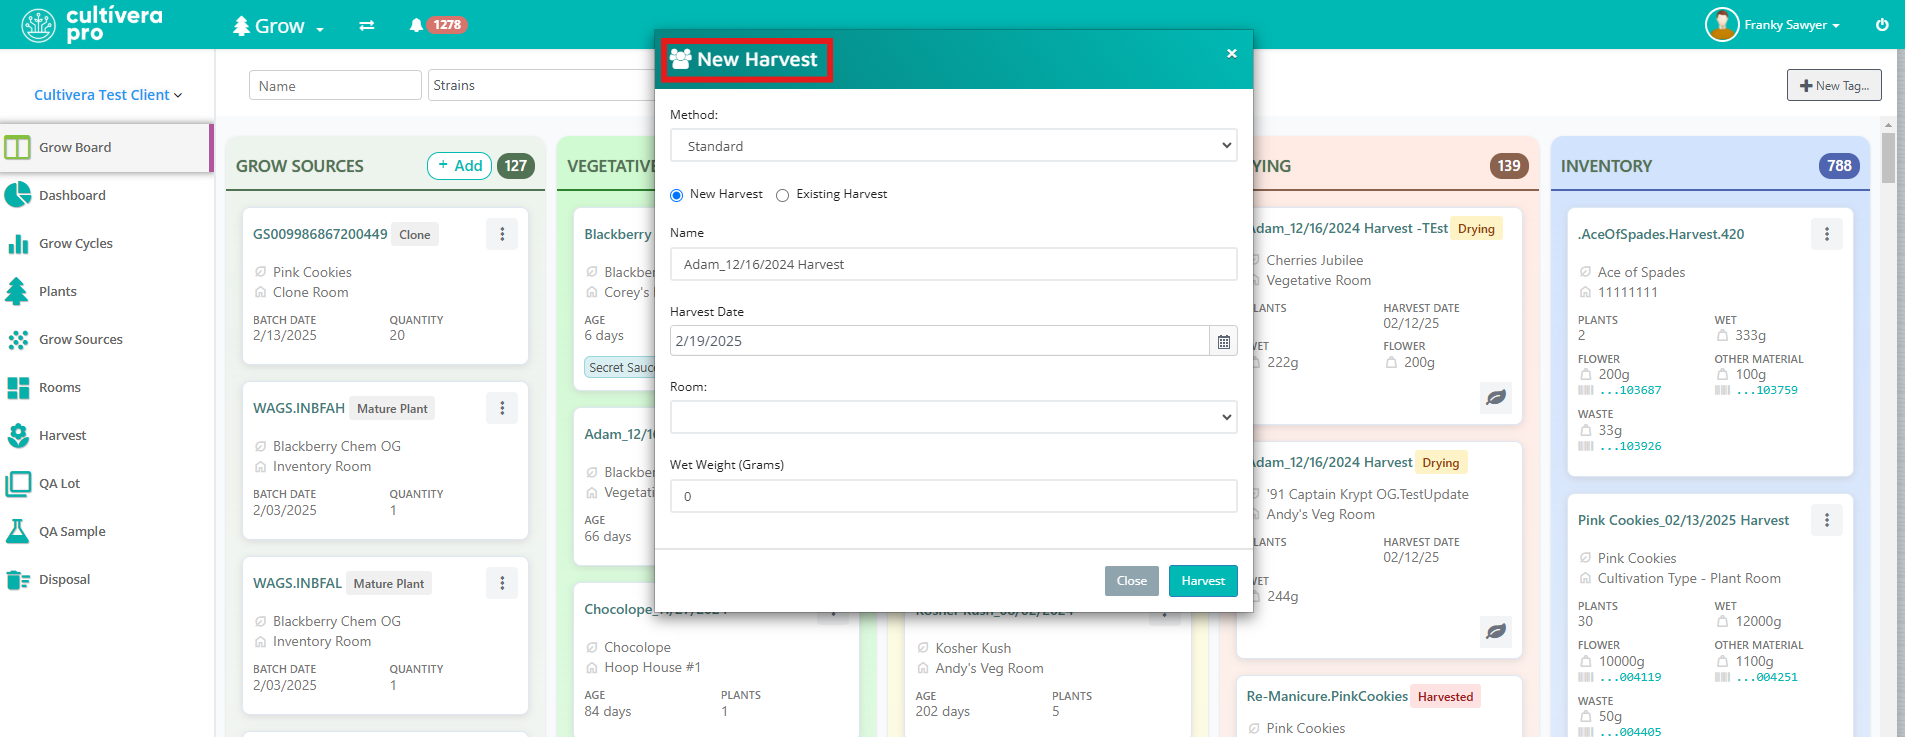Click the page vertical scrollbar
Screen dimensions: 1905x737
(1888, 157)
